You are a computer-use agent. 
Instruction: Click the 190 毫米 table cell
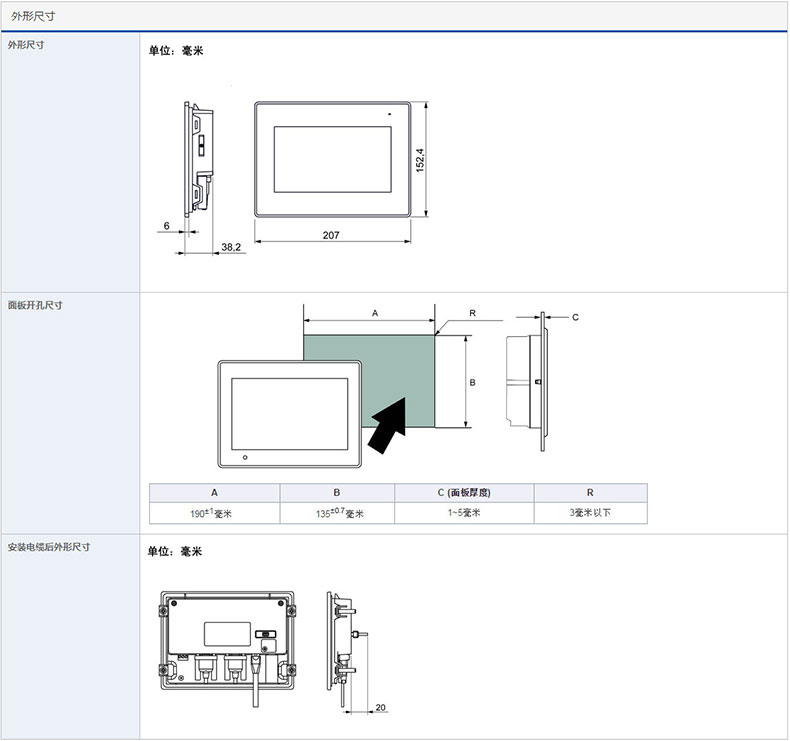pos(214,513)
